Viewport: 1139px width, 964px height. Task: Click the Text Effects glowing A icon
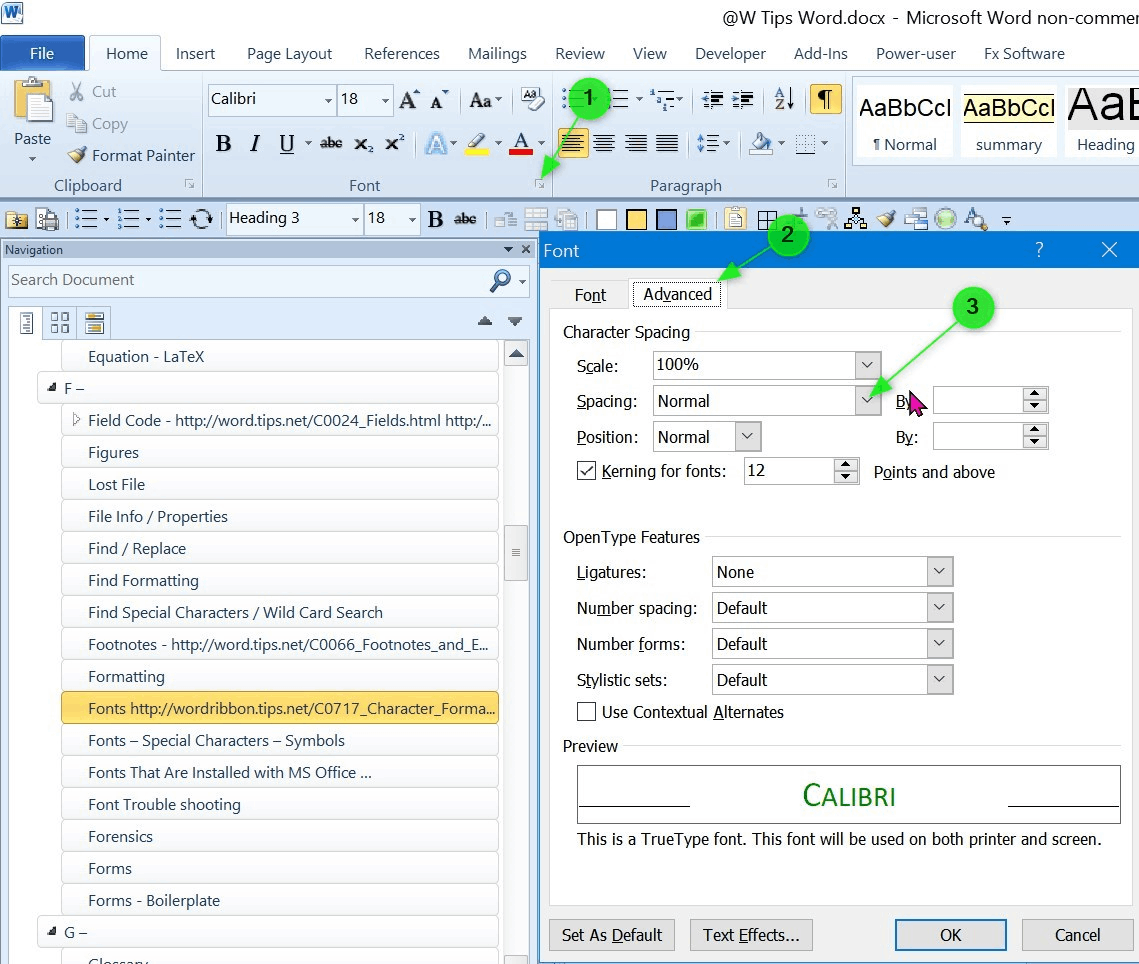[435, 143]
